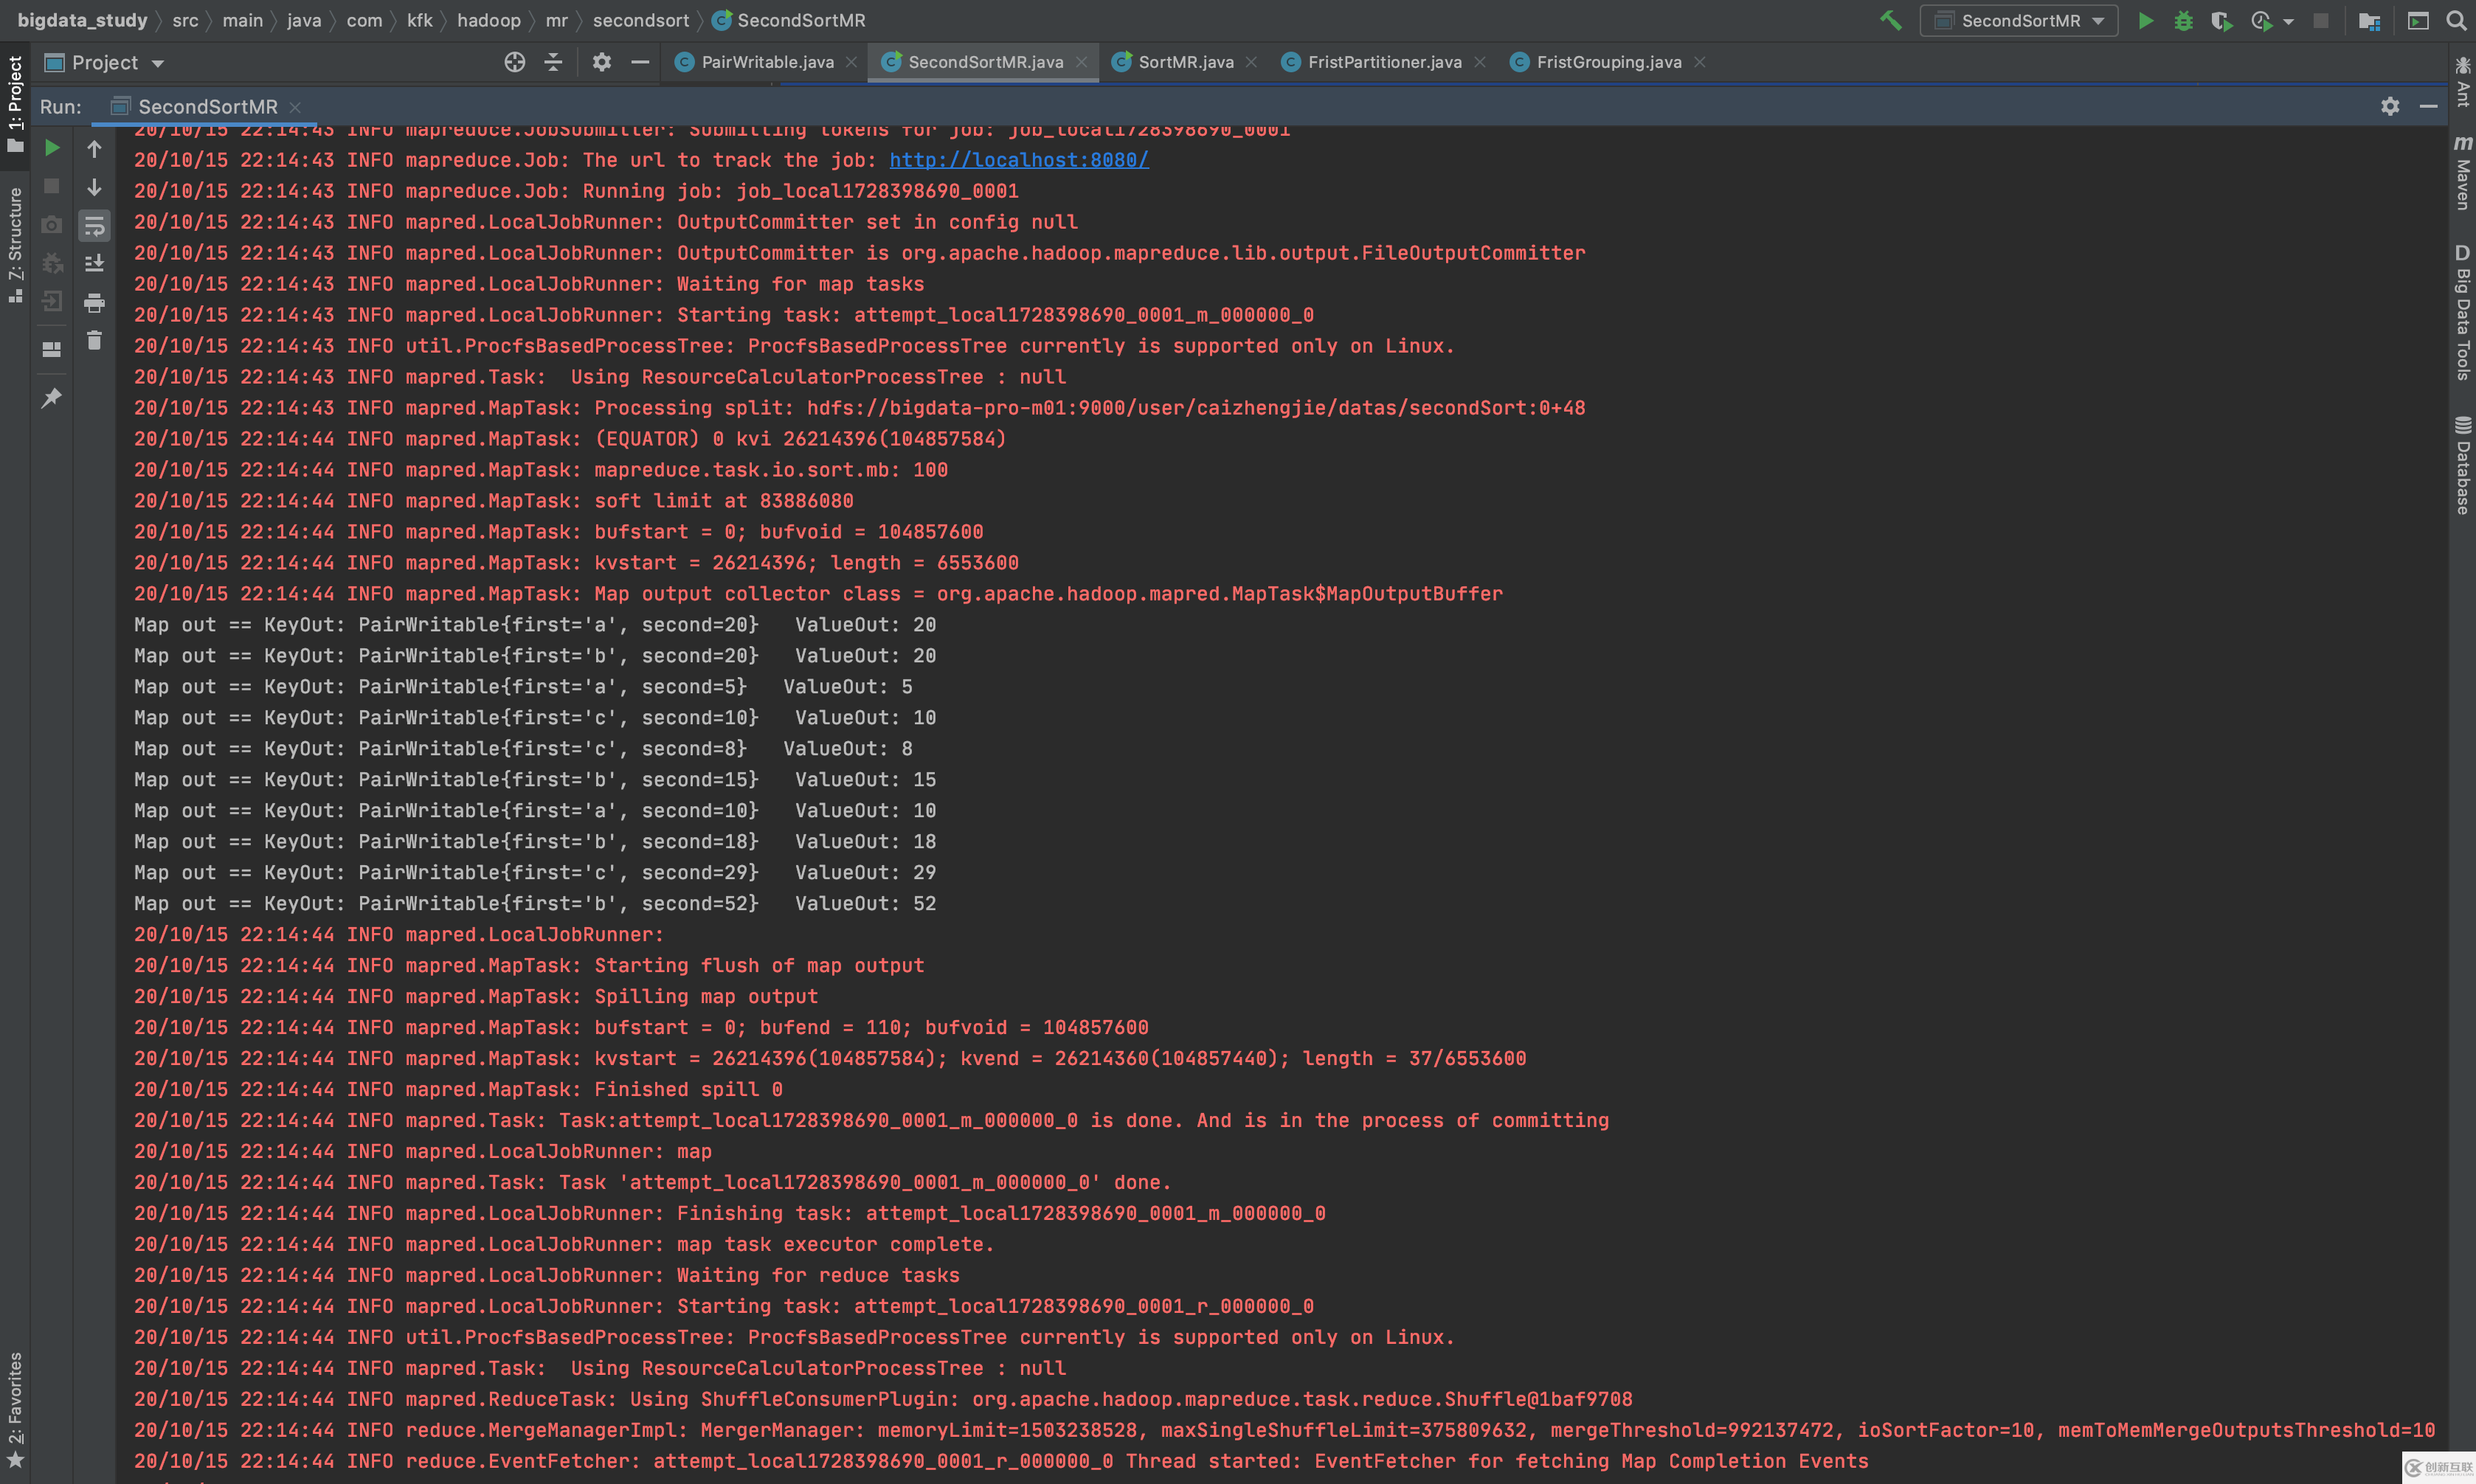Click the Stop process square in the Run panel
Image resolution: width=2476 pixels, height=1484 pixels.
click(x=52, y=186)
